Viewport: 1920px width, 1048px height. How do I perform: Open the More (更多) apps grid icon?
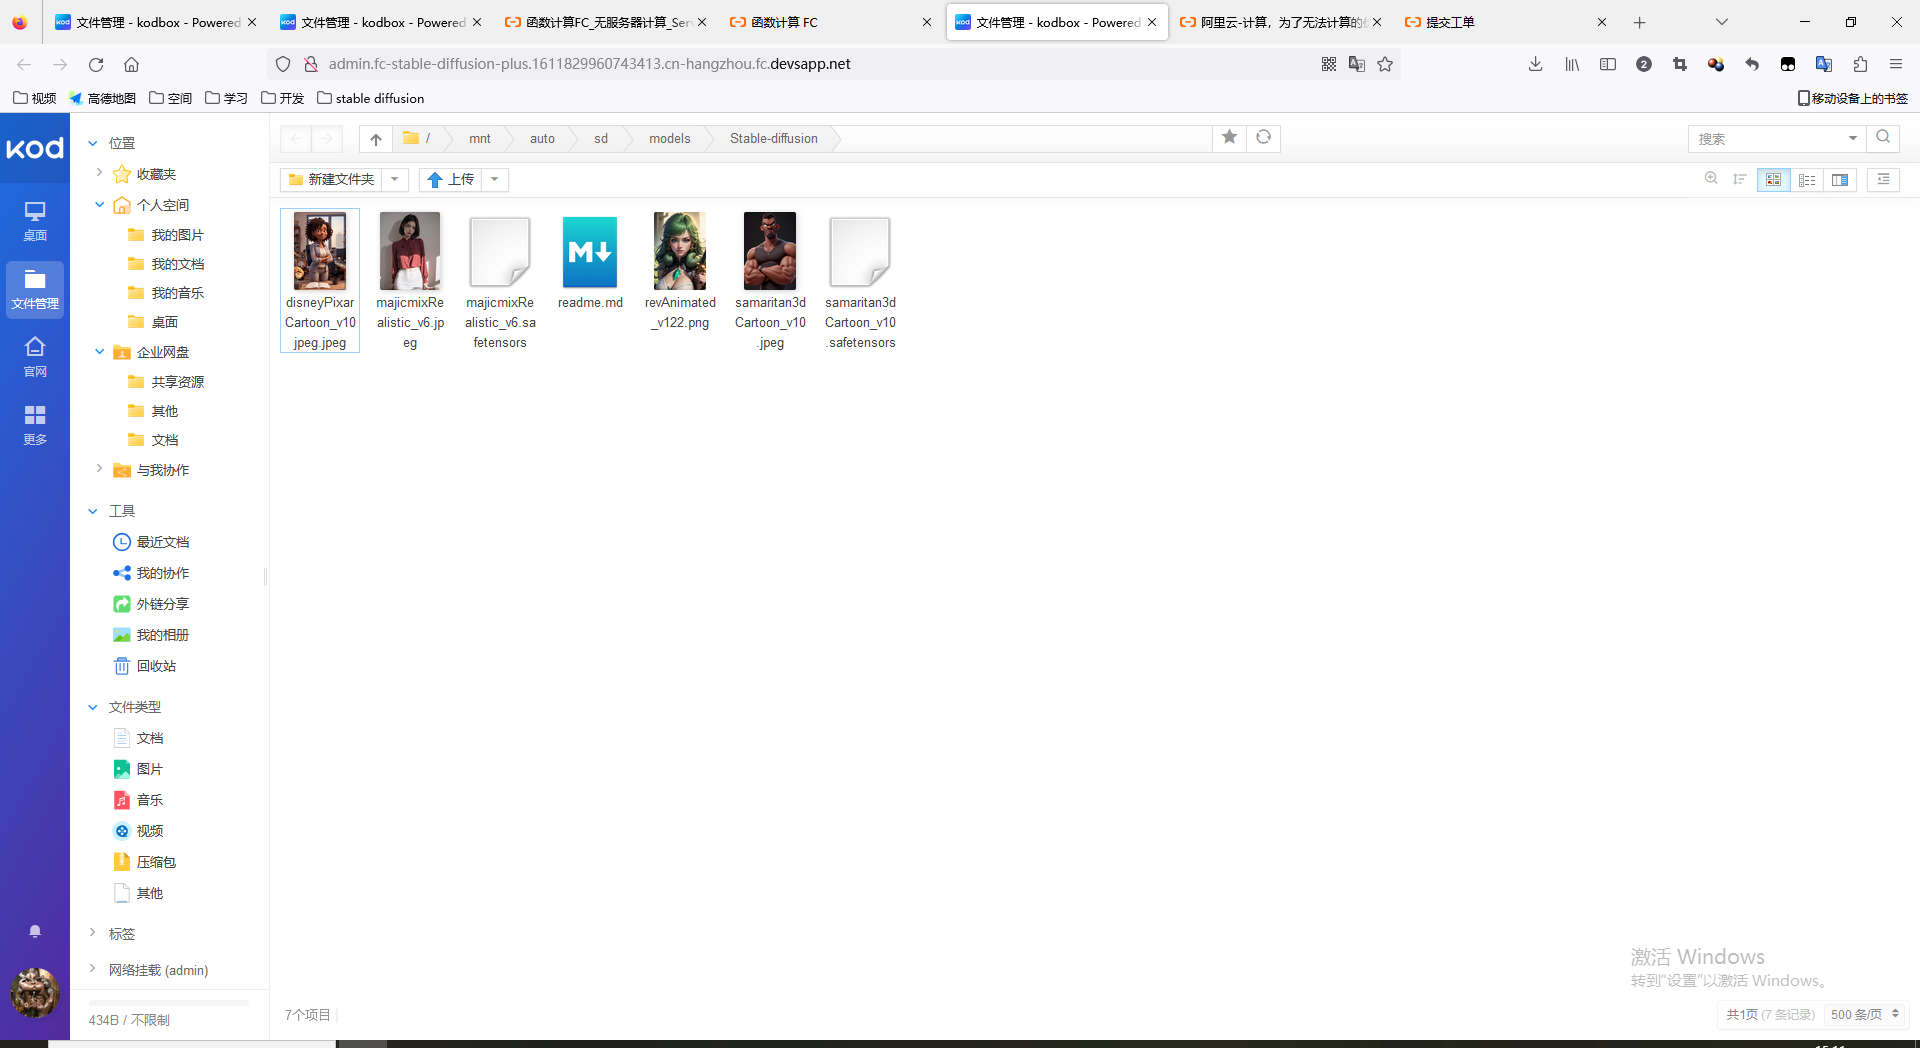[x=35, y=425]
